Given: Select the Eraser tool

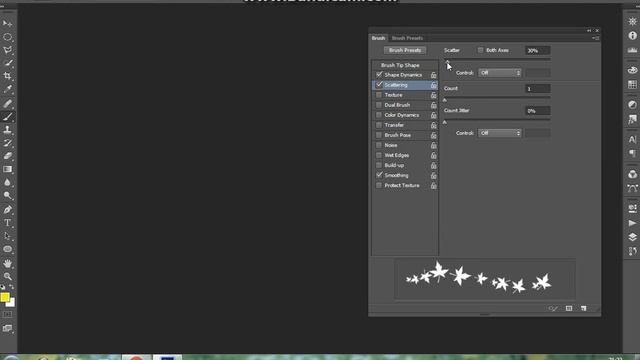Looking at the screenshot, I should [7, 156].
